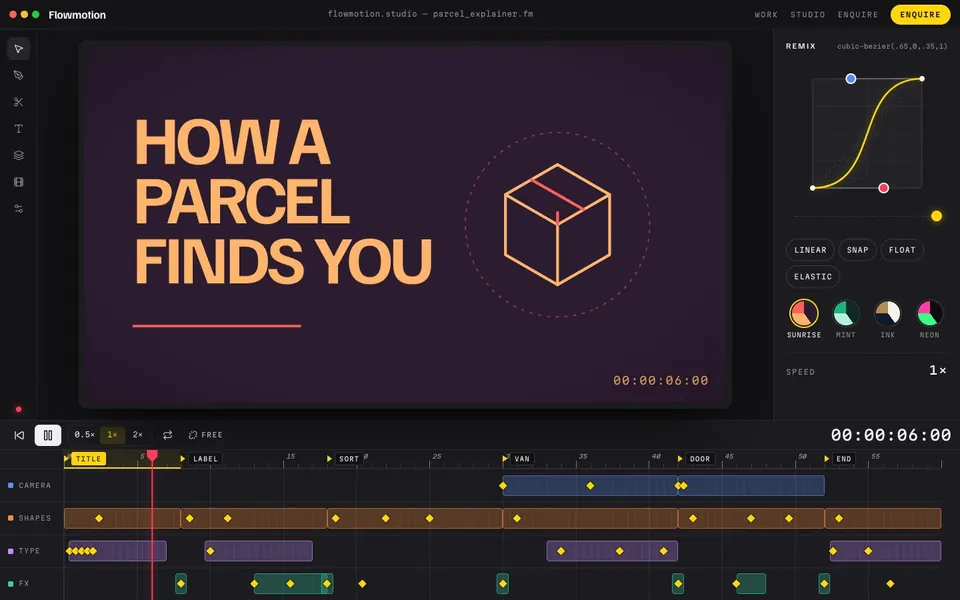Viewport: 960px width, 600px height.
Task: Click the film frame icon
Action: 18,182
